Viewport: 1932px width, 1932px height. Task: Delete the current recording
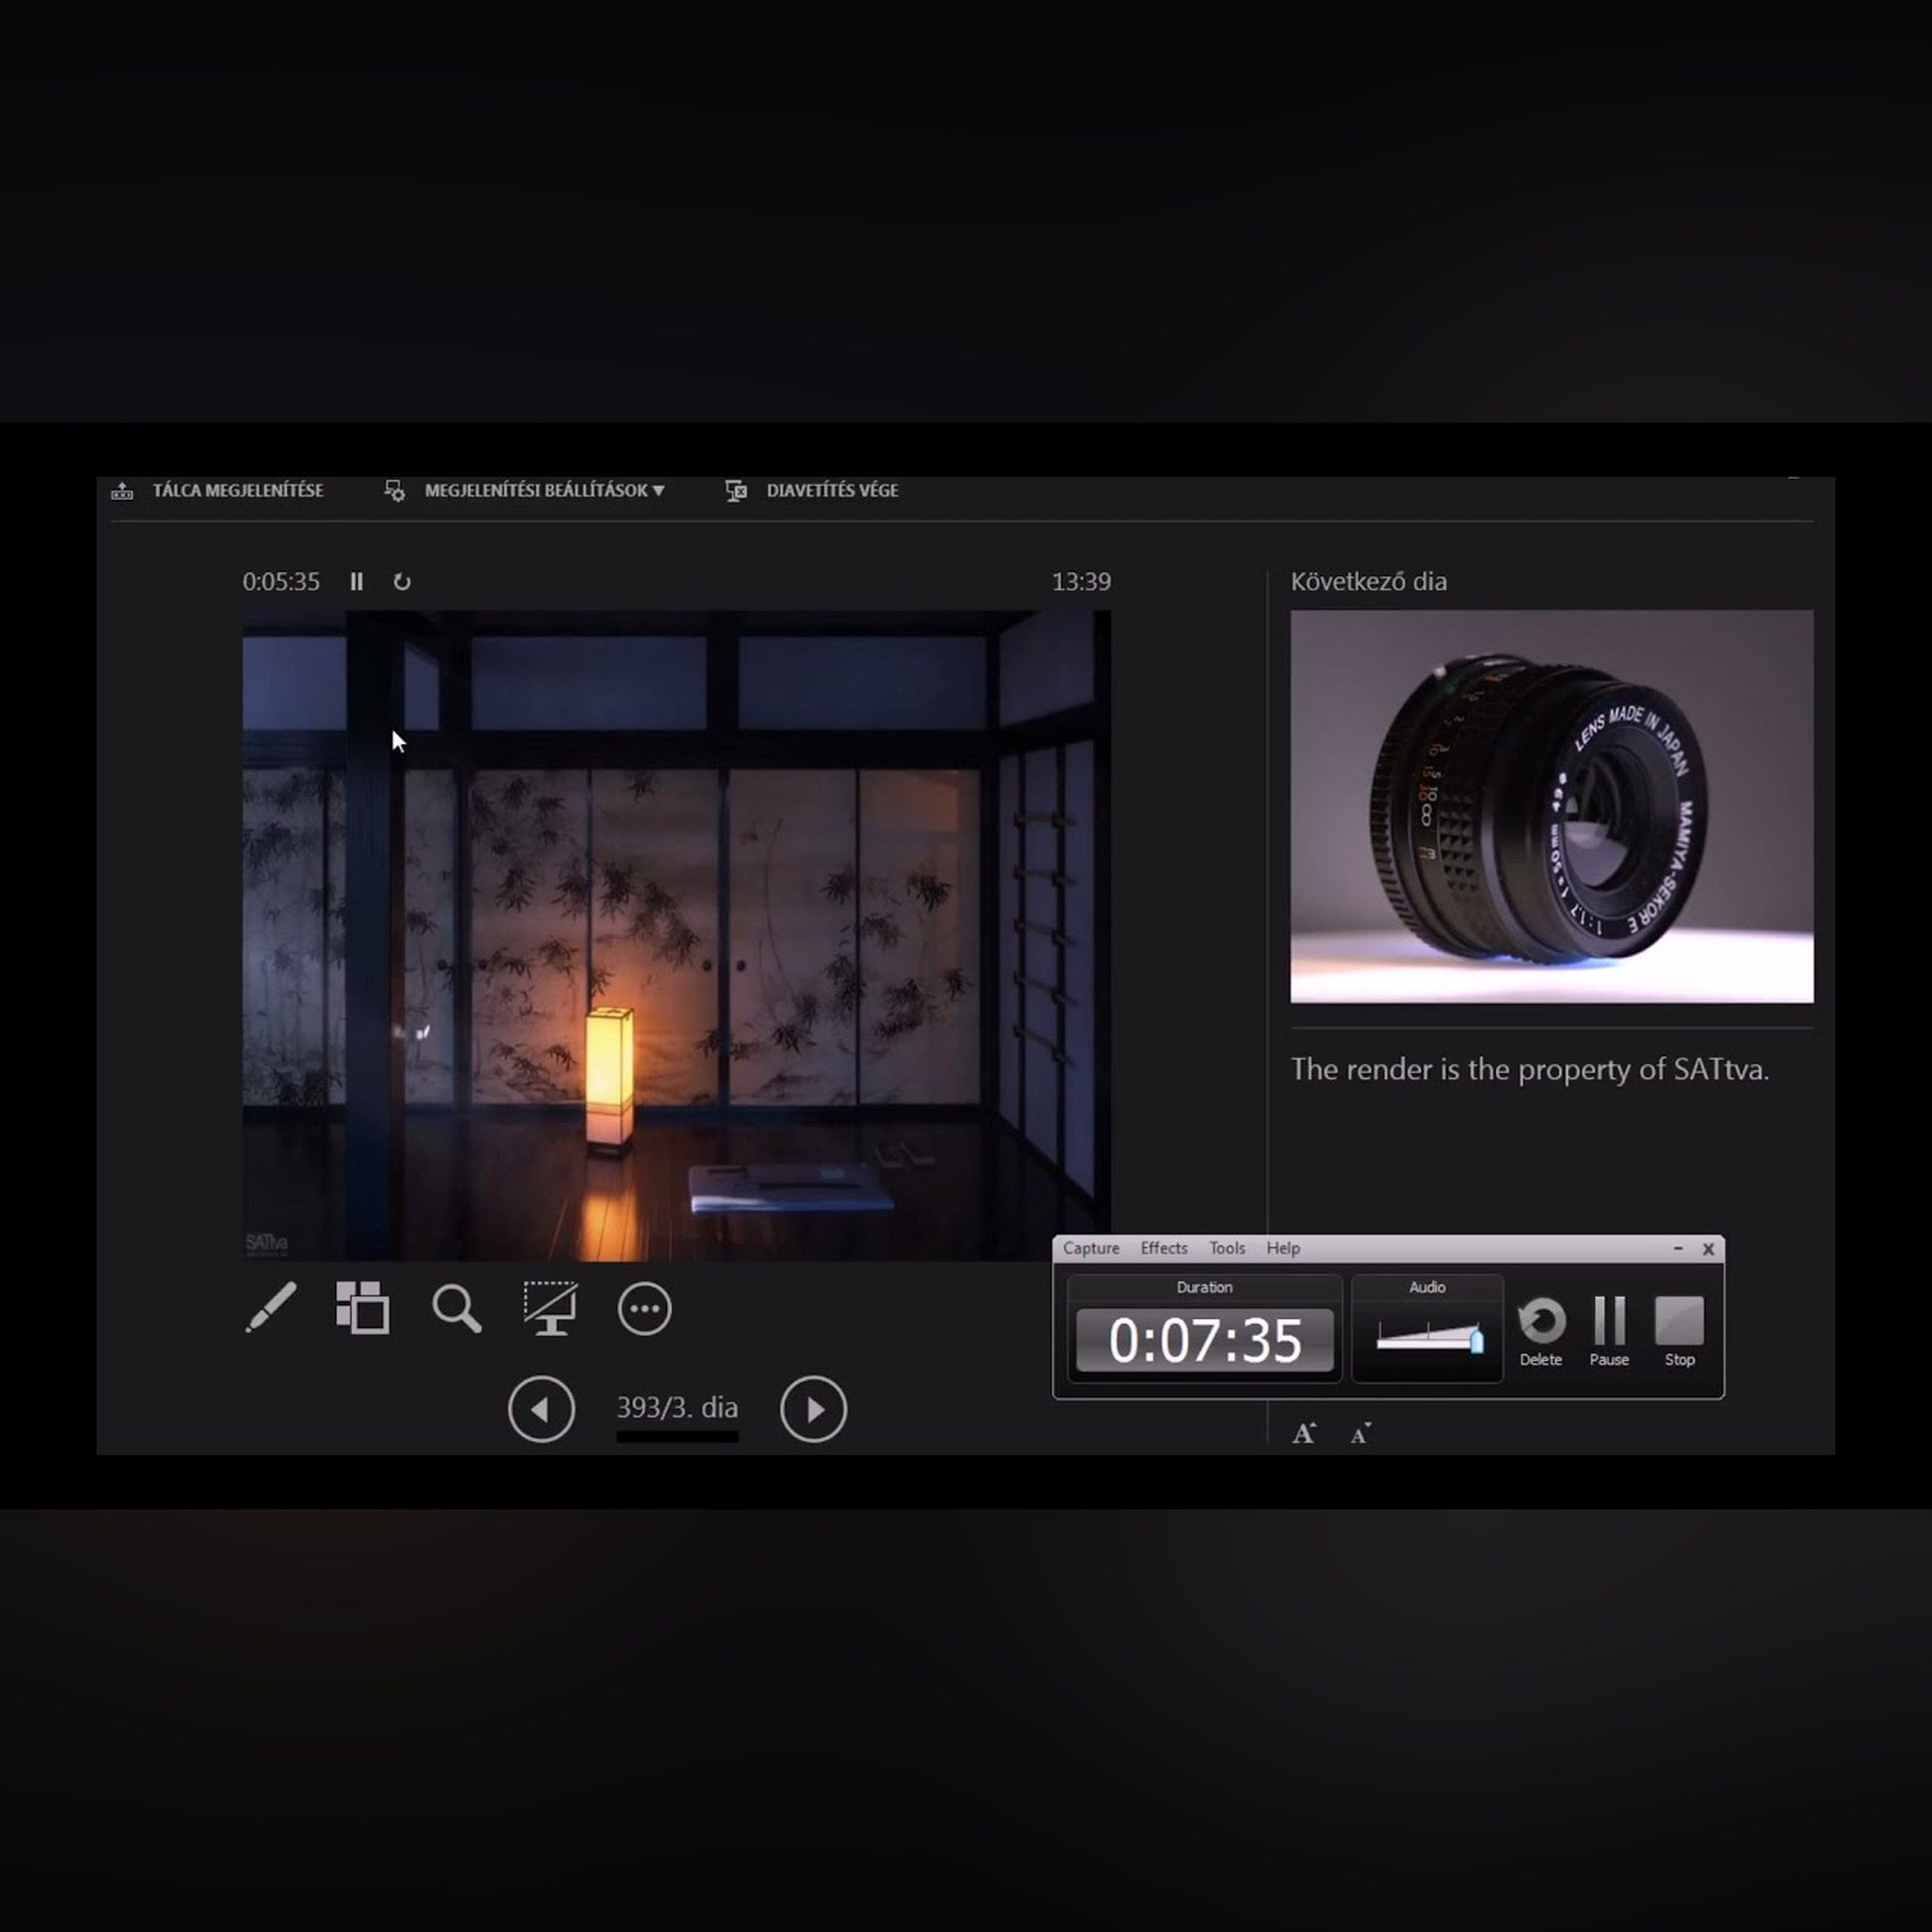tap(1541, 1331)
